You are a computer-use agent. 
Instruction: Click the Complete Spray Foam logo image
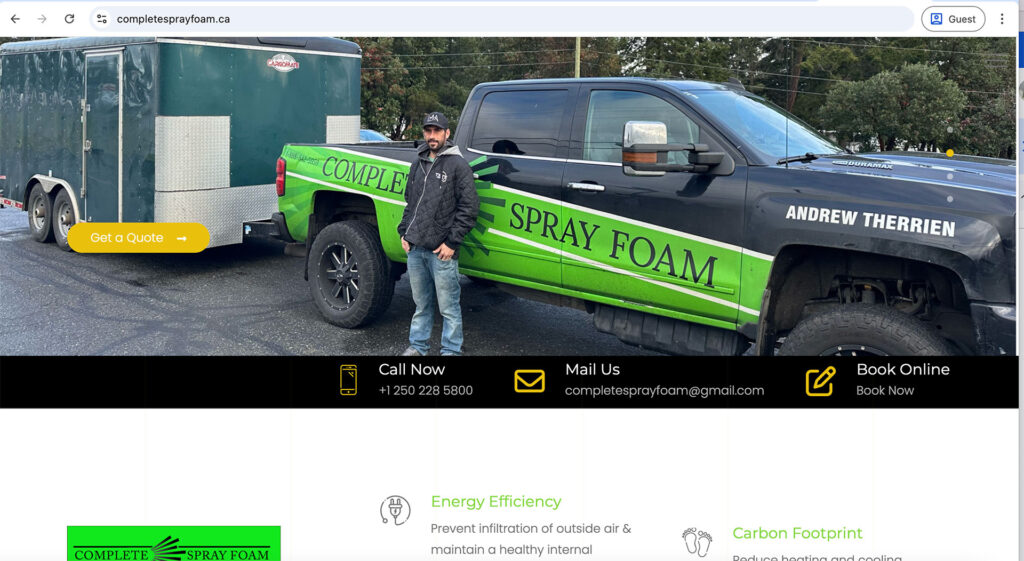[174, 543]
